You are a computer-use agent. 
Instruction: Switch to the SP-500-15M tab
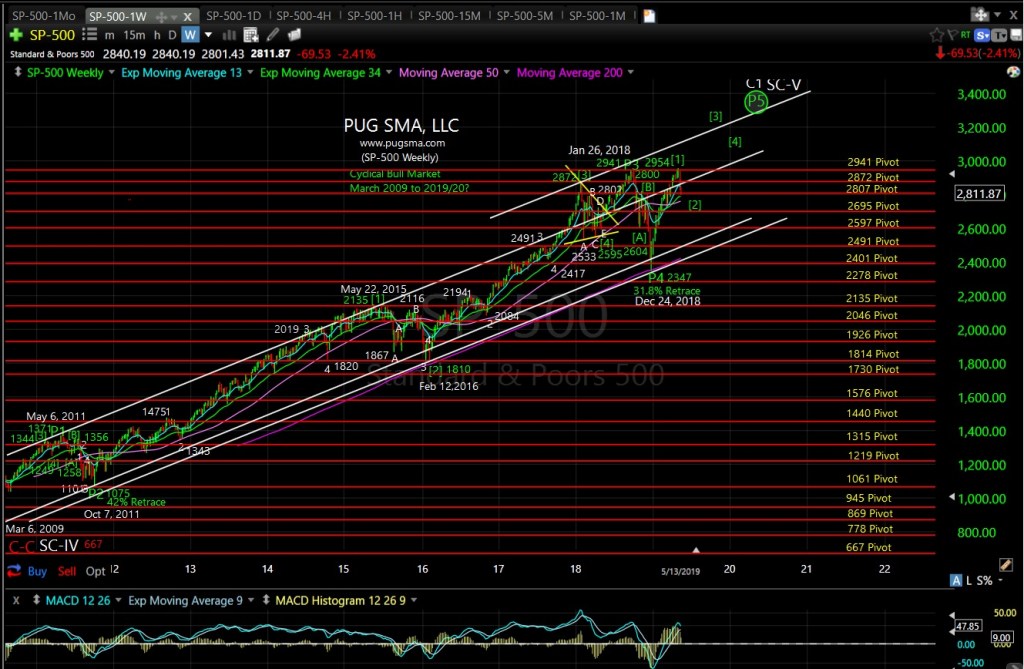click(449, 16)
